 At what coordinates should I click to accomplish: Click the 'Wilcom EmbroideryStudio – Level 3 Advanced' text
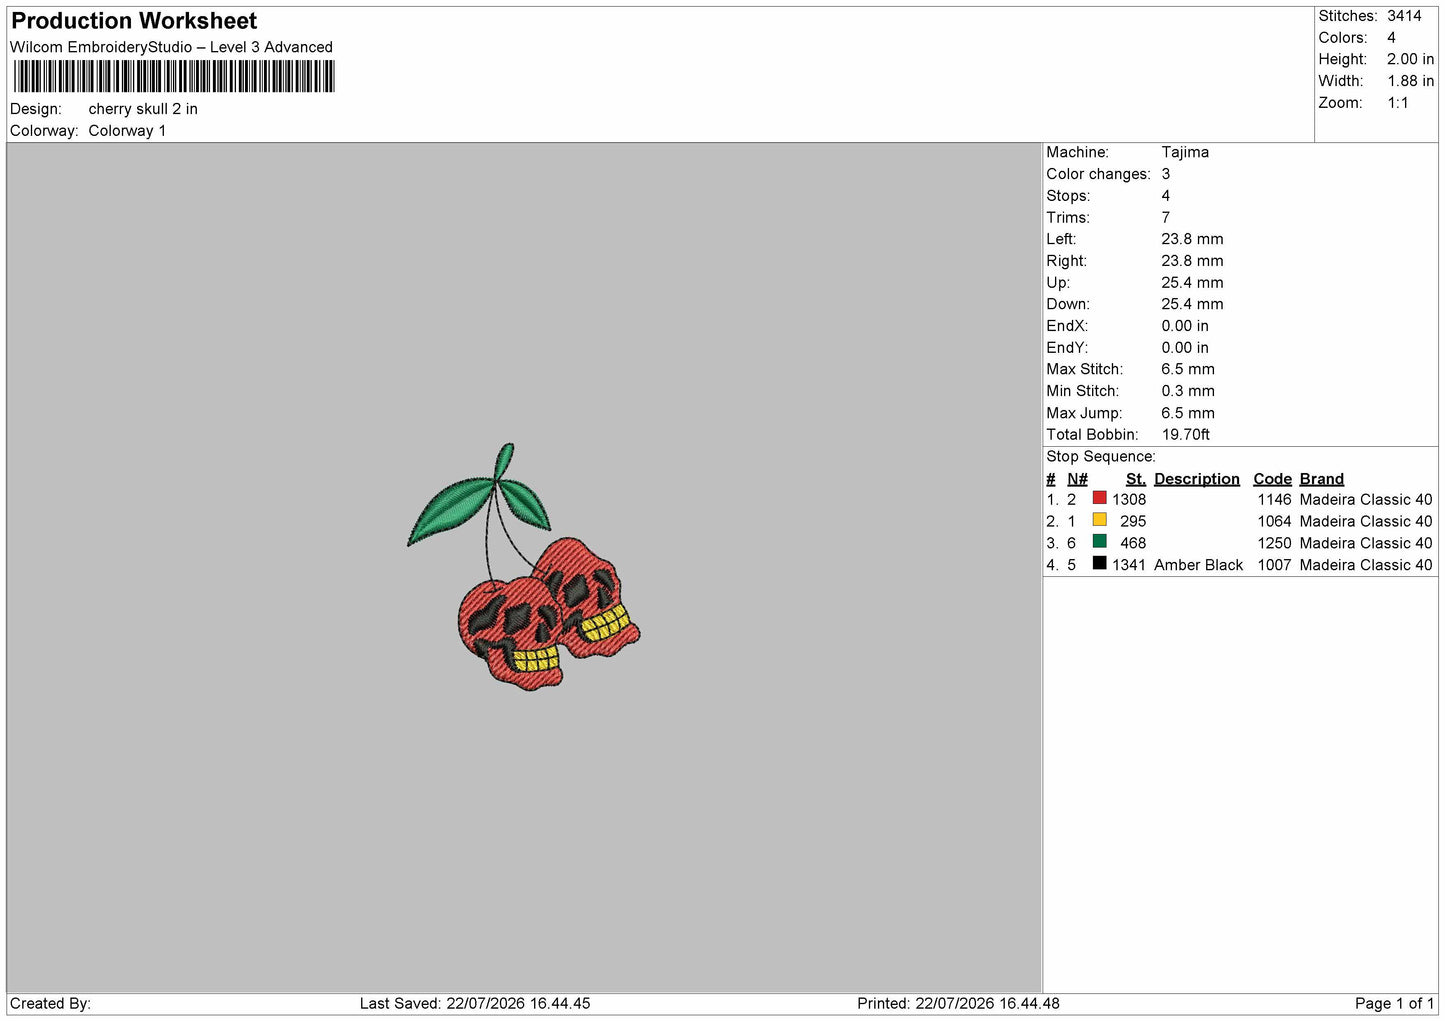click(171, 47)
